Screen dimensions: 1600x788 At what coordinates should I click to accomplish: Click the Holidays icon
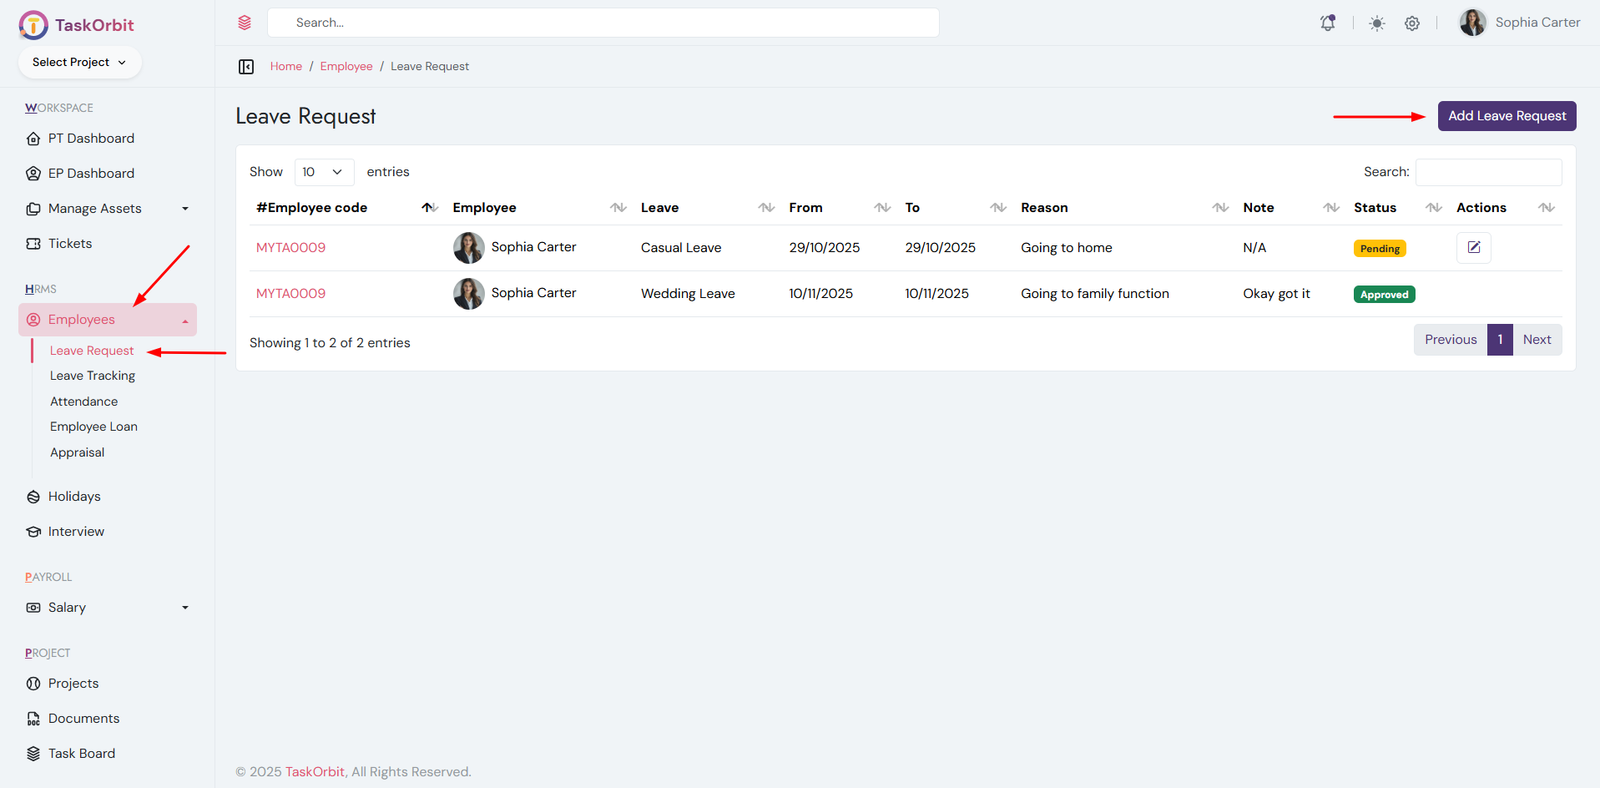(x=33, y=497)
